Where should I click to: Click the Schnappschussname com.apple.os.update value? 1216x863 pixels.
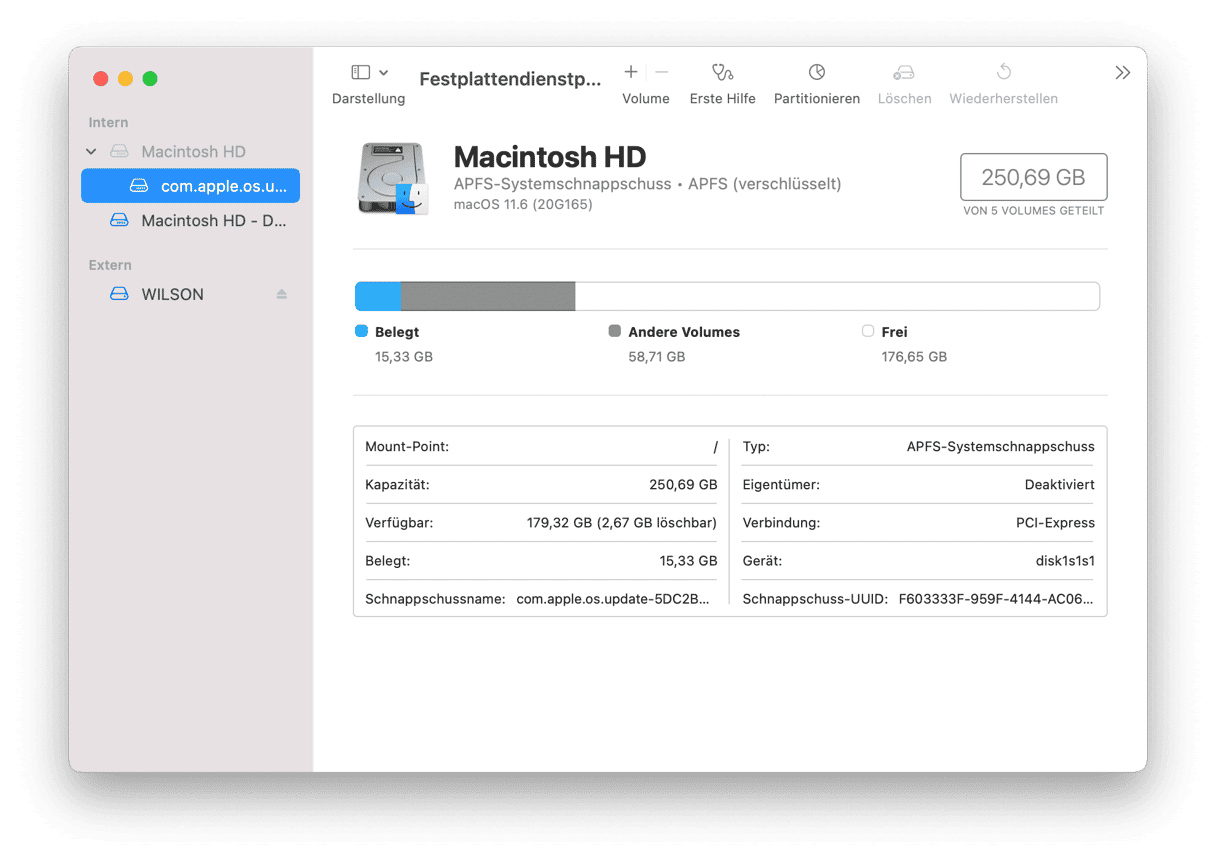(x=613, y=599)
